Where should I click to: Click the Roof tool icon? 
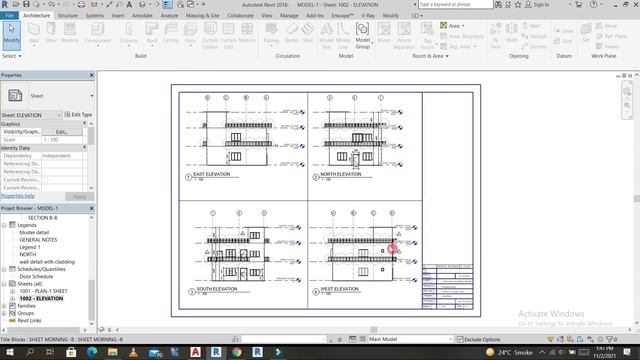(152, 29)
